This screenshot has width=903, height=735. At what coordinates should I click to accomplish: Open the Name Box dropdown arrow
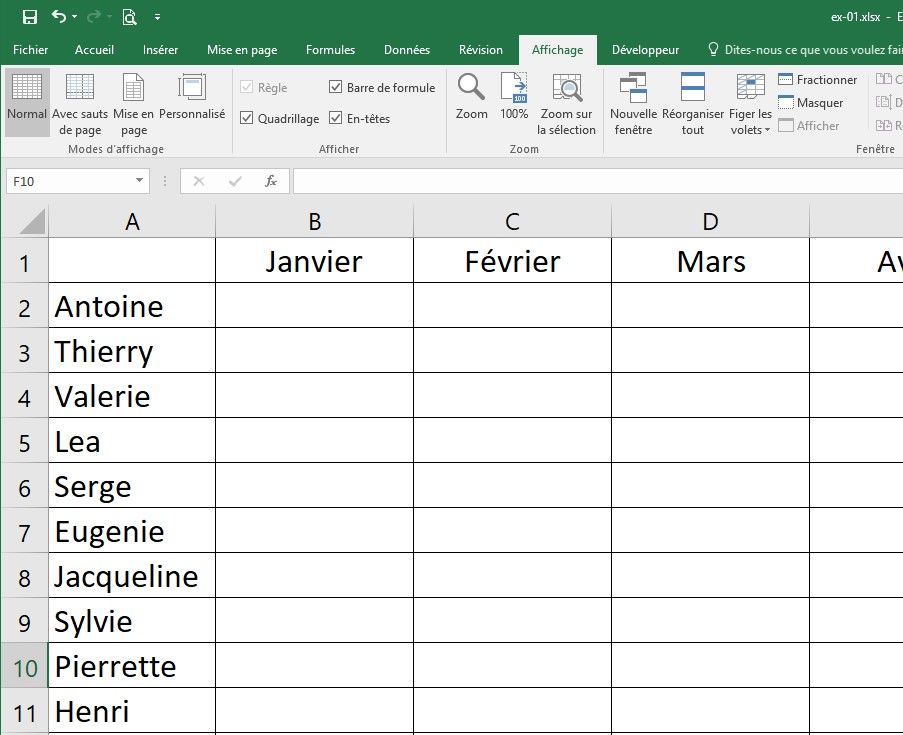coord(140,181)
